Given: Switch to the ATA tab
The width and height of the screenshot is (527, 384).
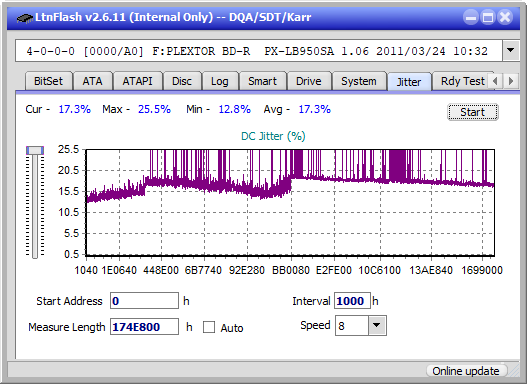Looking at the screenshot, I should (92, 81).
